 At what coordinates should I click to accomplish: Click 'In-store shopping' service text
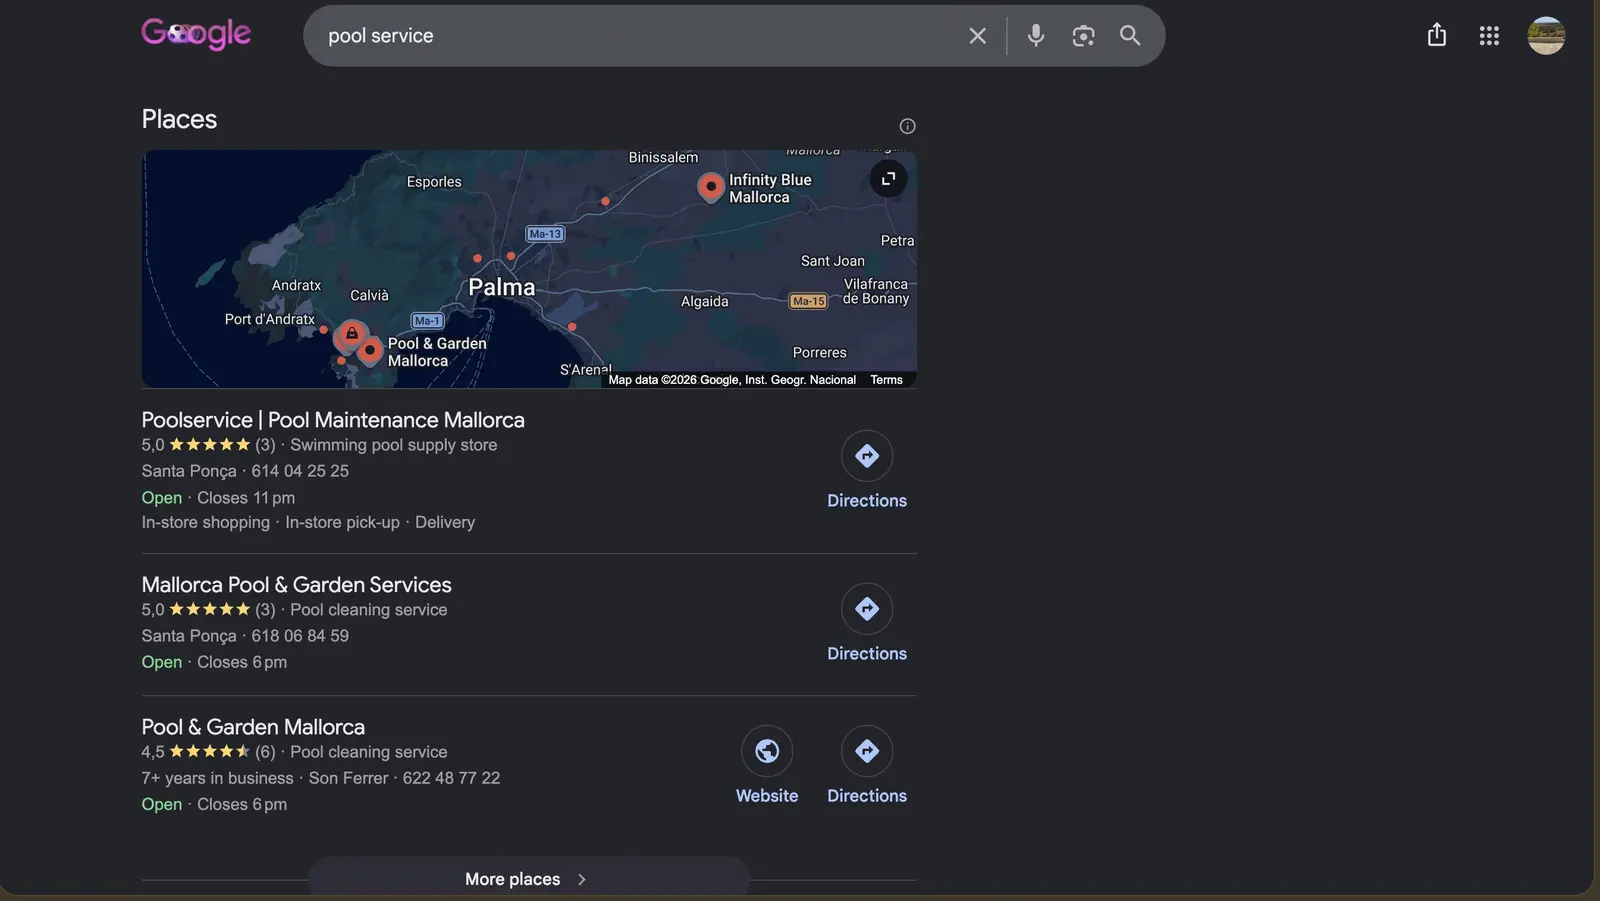pos(205,523)
